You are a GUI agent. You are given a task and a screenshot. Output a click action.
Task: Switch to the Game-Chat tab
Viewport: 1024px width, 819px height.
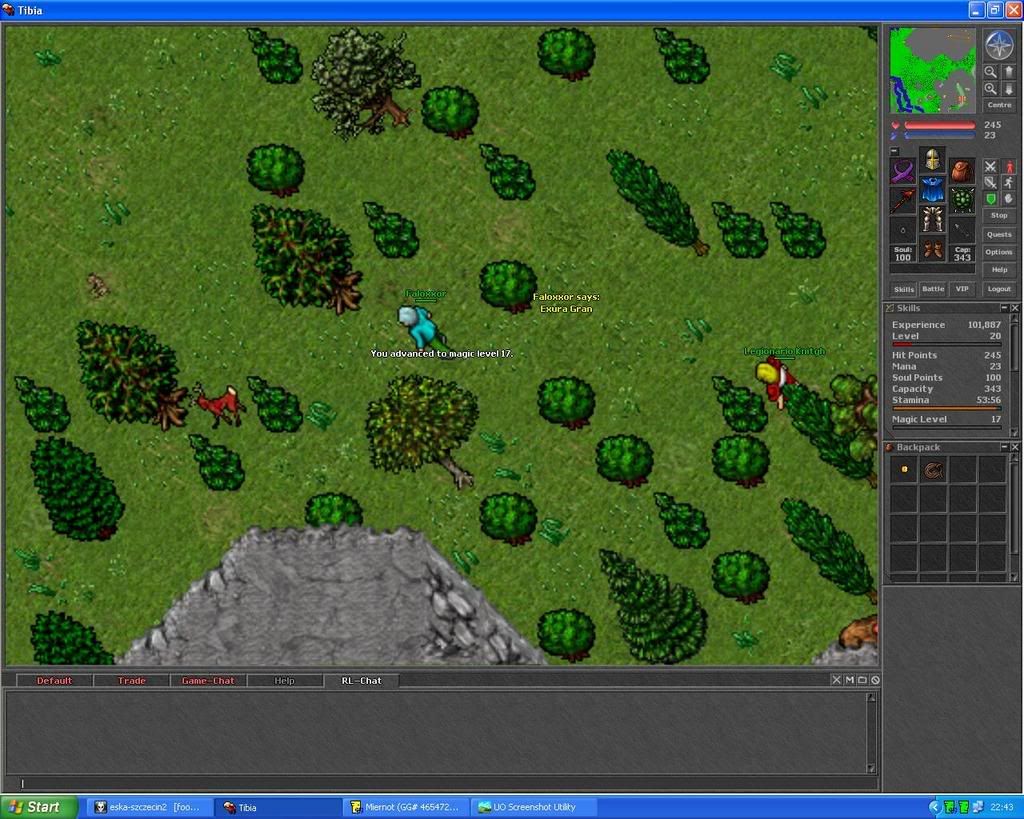tap(208, 681)
